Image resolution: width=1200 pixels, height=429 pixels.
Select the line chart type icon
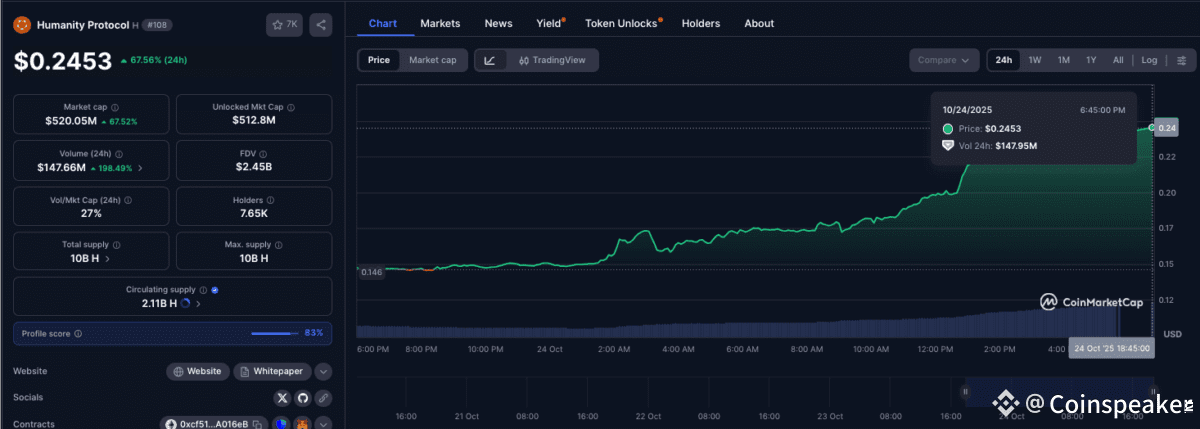click(490, 60)
